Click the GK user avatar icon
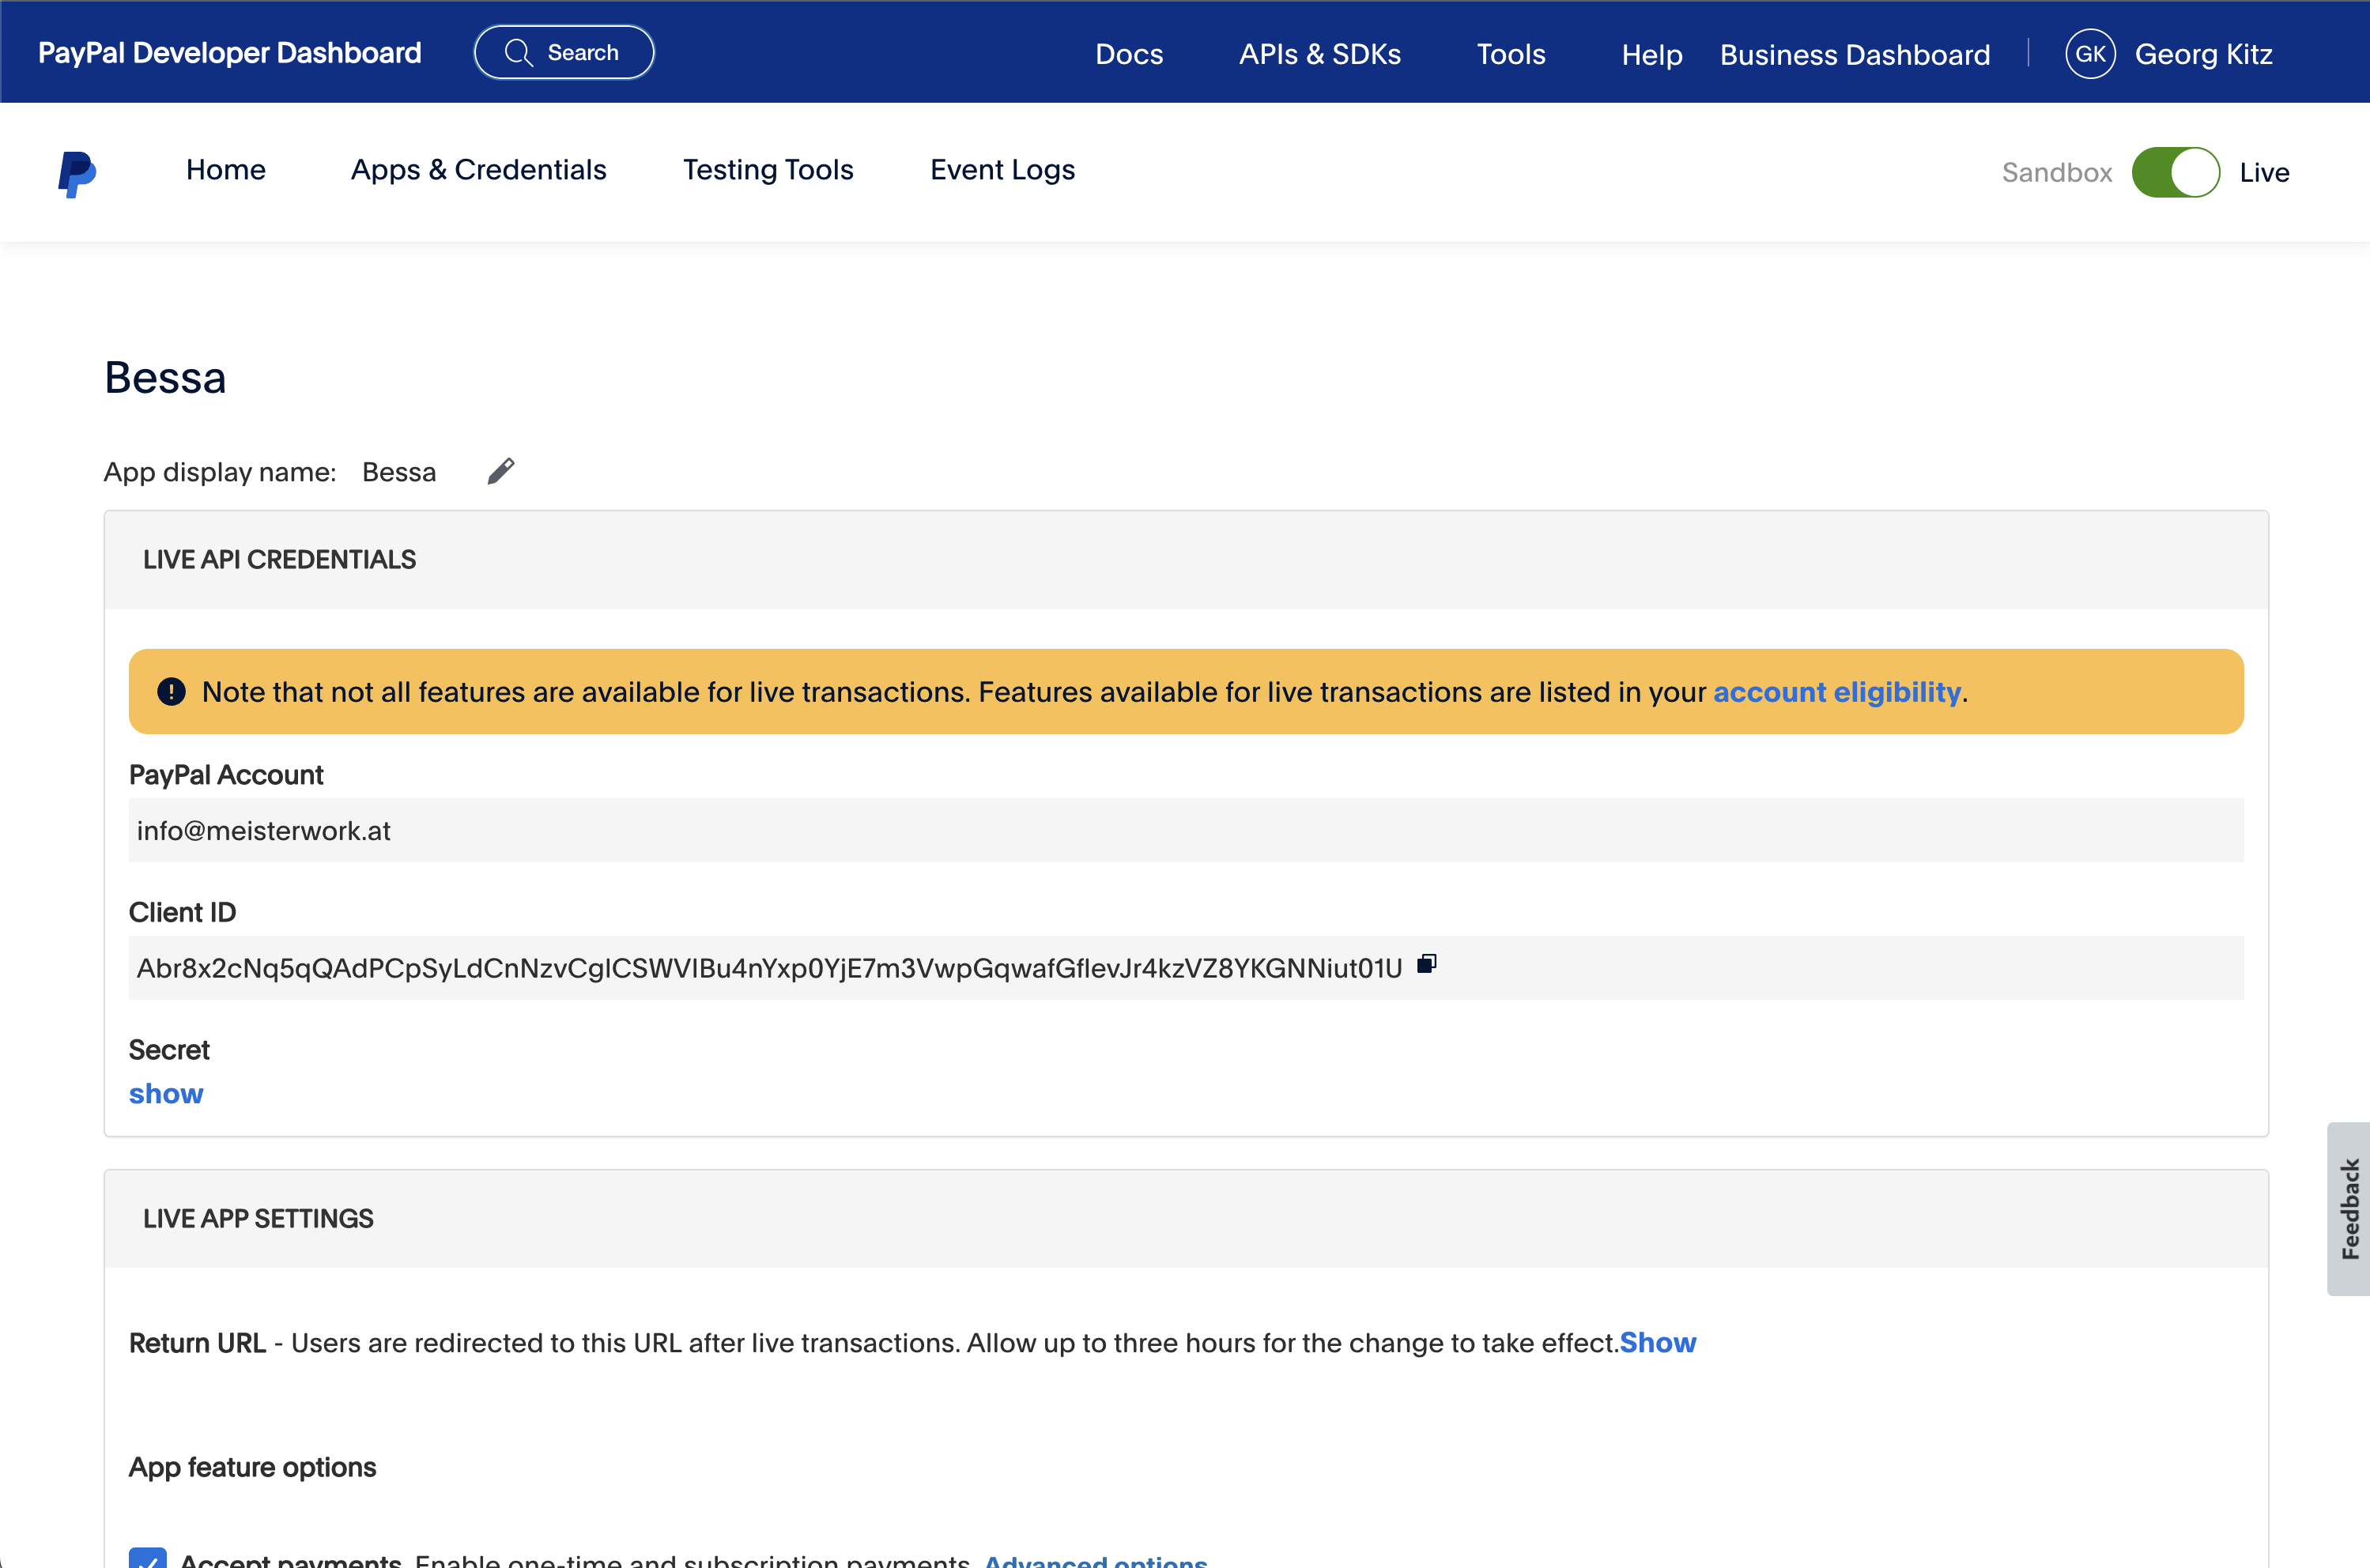2370x1568 pixels. pos(2090,54)
